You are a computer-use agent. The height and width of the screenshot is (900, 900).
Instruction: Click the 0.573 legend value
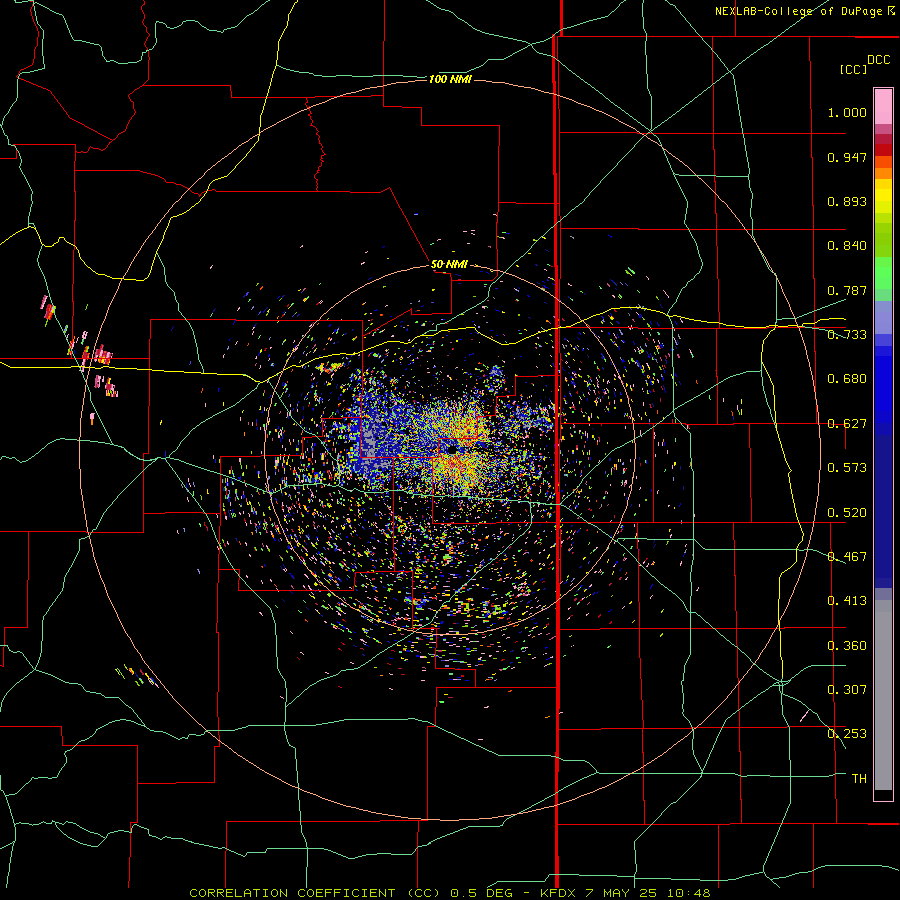click(x=847, y=468)
